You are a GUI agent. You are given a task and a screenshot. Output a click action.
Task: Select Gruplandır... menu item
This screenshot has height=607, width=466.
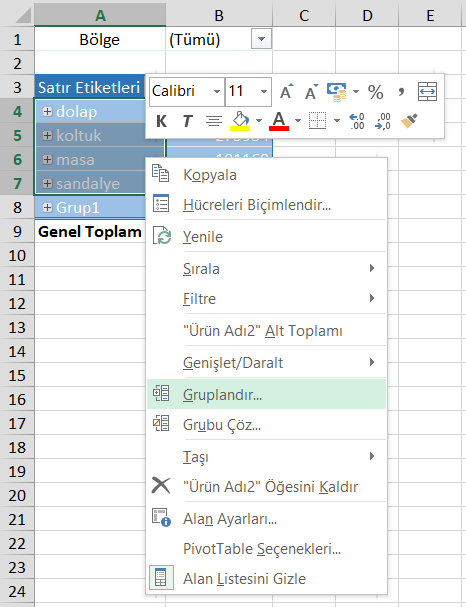coord(266,394)
